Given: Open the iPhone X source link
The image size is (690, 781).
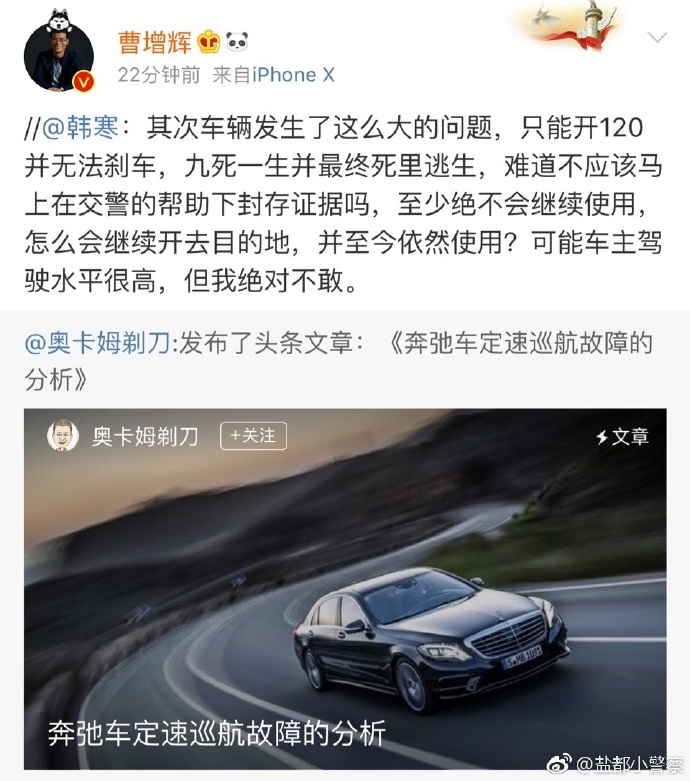Looking at the screenshot, I should (293, 75).
